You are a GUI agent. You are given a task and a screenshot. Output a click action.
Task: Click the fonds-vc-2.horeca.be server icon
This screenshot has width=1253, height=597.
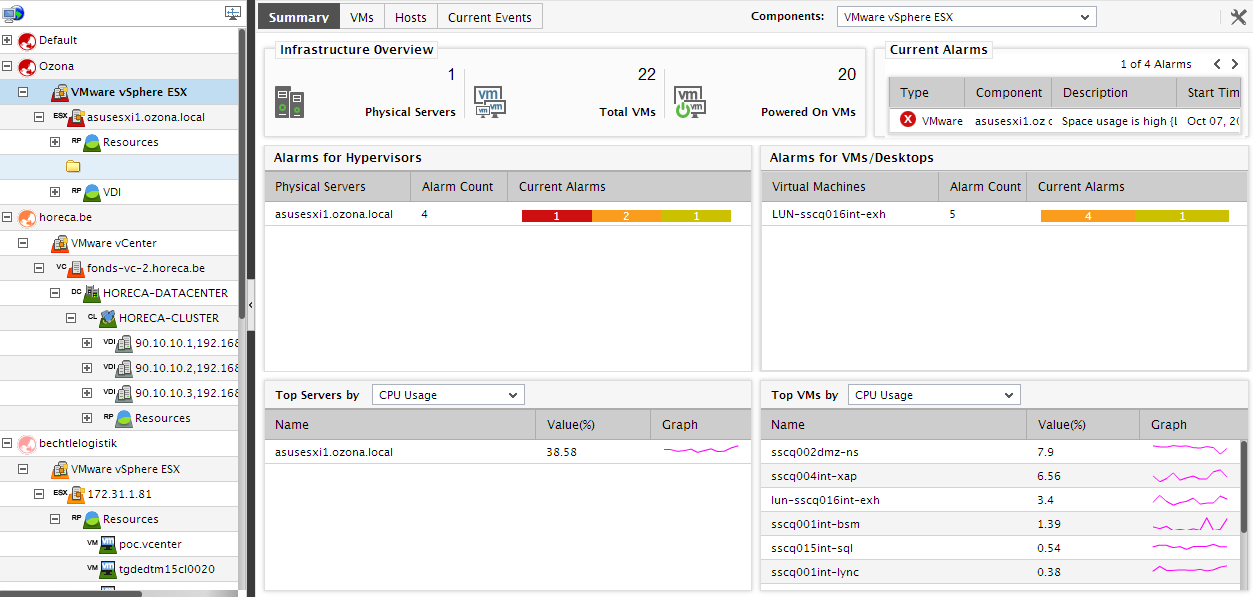76,268
